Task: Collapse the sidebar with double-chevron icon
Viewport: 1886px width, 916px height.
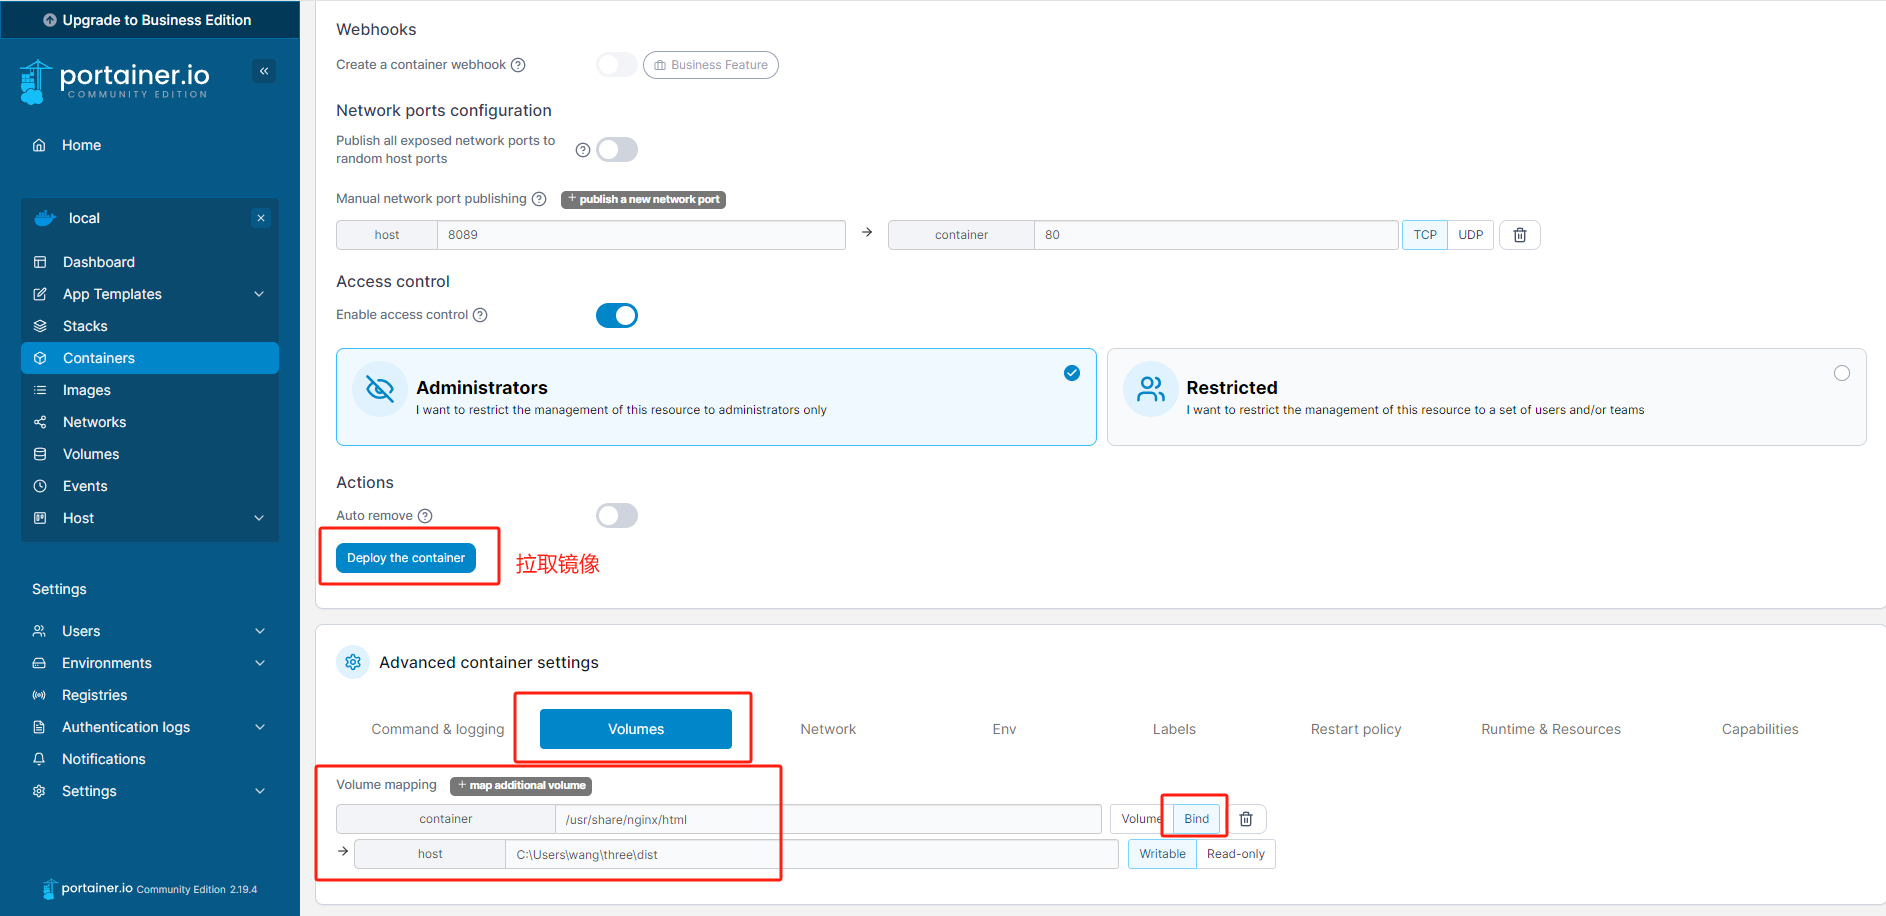Action: tap(264, 71)
